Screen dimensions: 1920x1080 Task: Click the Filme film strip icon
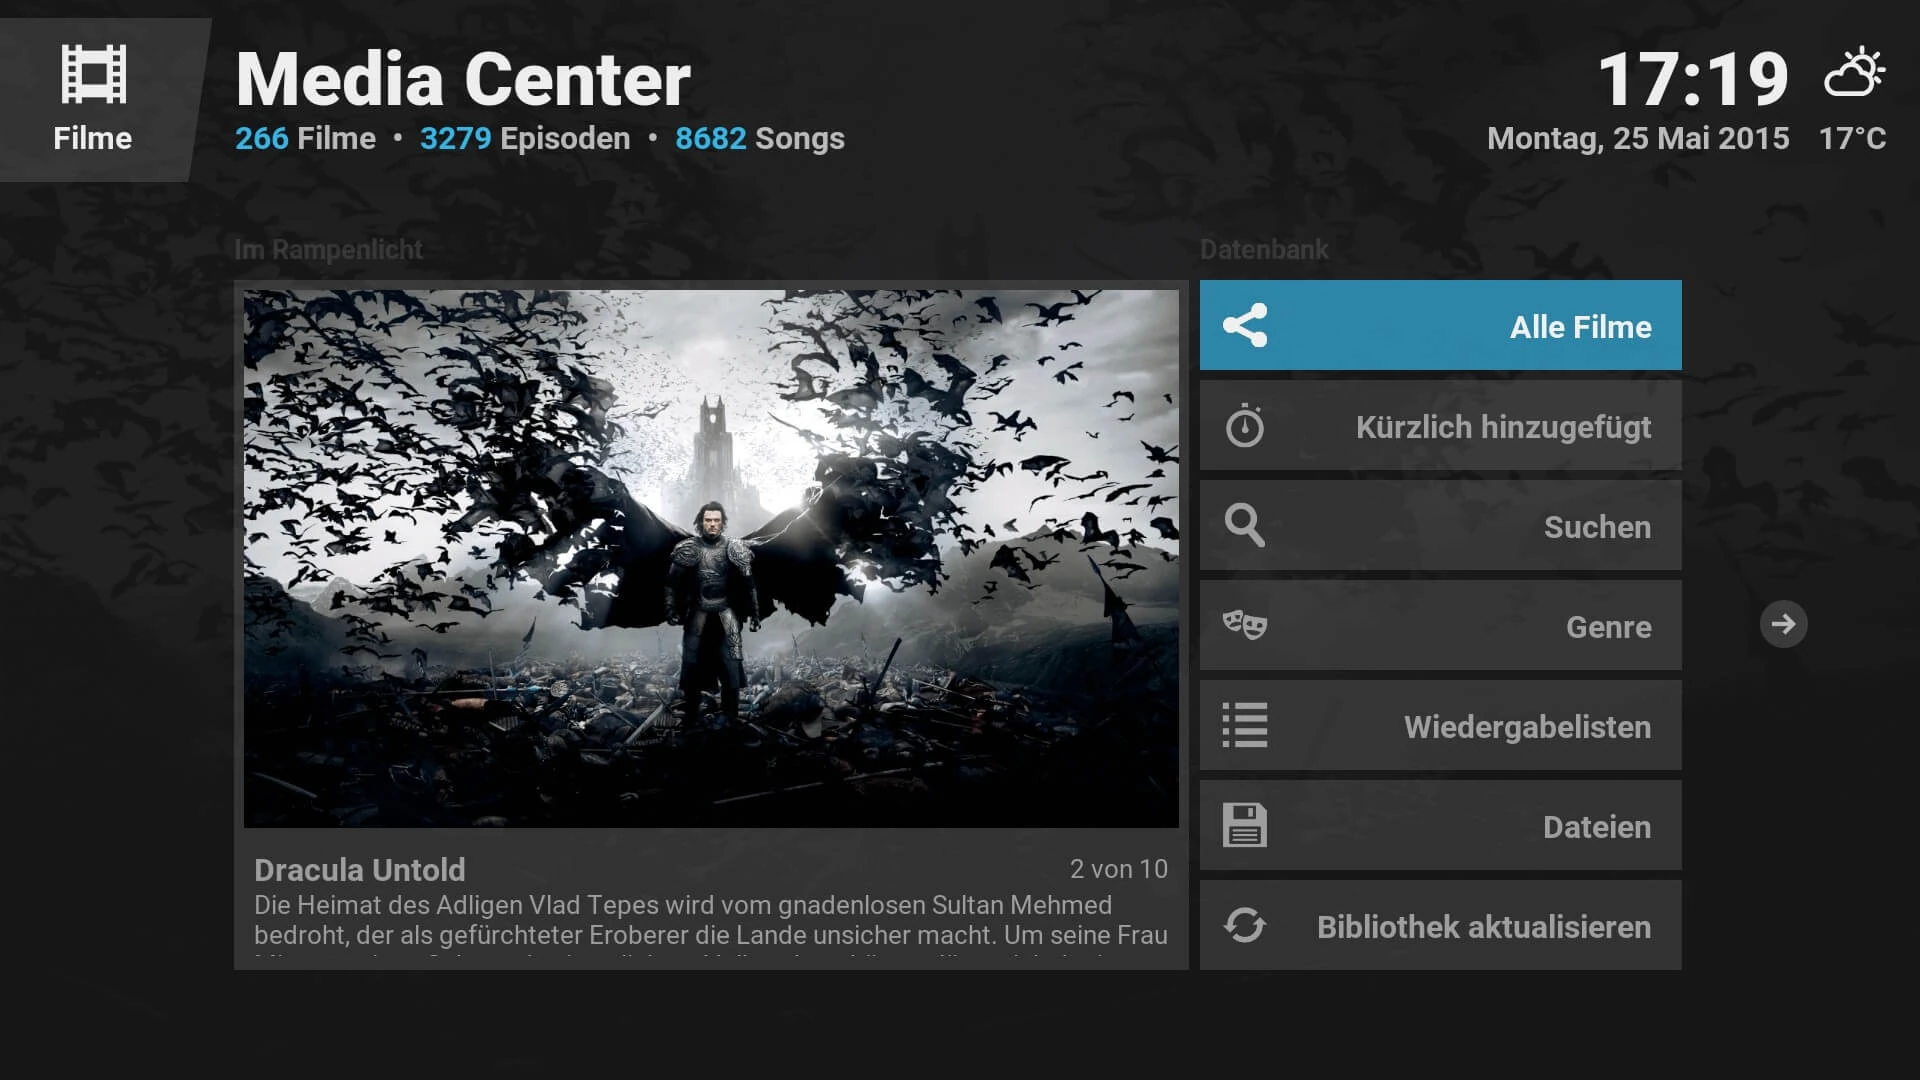coord(93,74)
